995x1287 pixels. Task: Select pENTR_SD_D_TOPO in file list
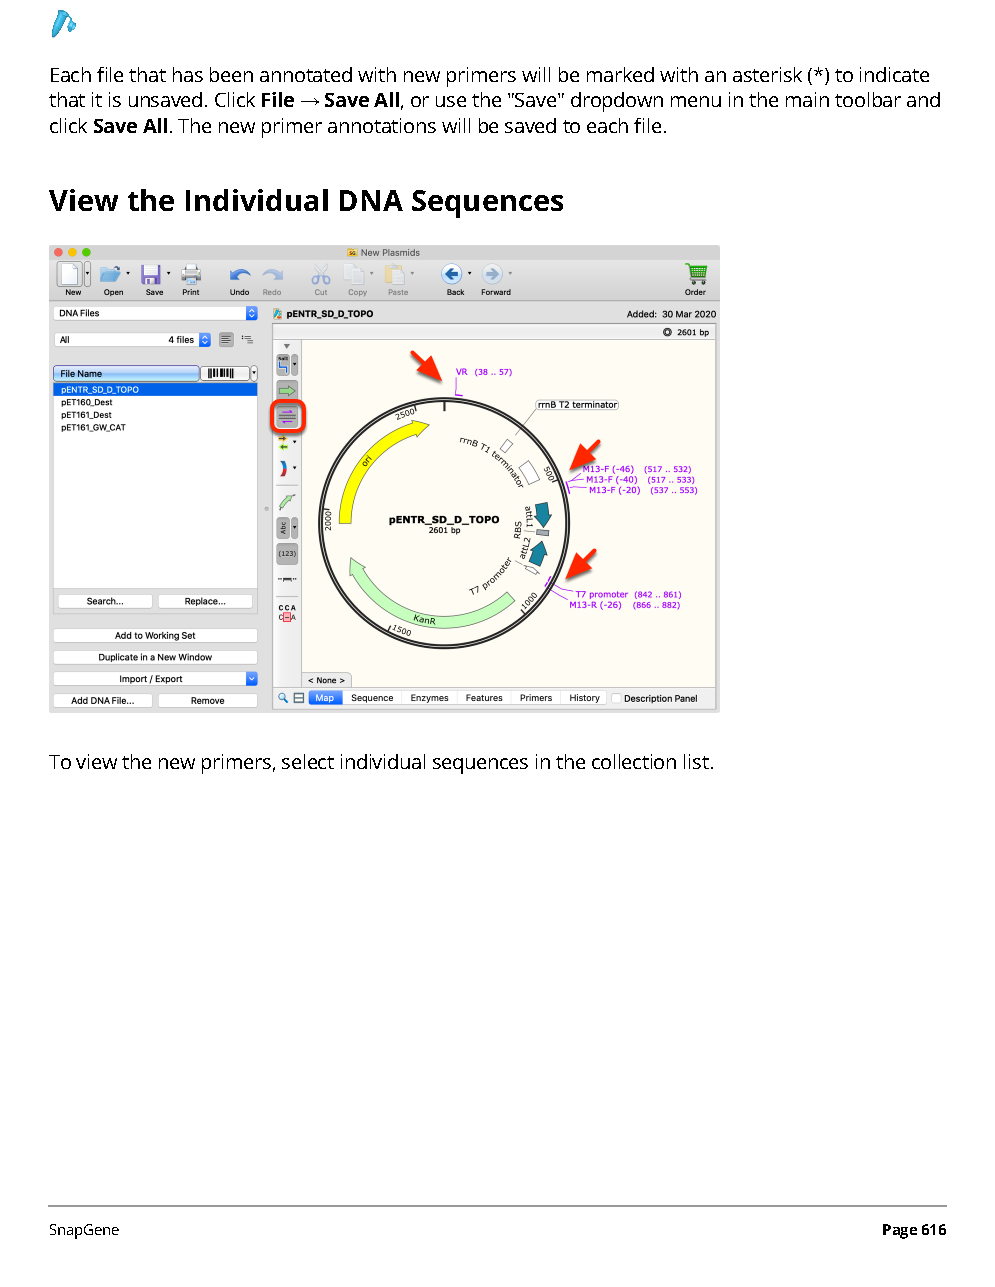(x=155, y=390)
